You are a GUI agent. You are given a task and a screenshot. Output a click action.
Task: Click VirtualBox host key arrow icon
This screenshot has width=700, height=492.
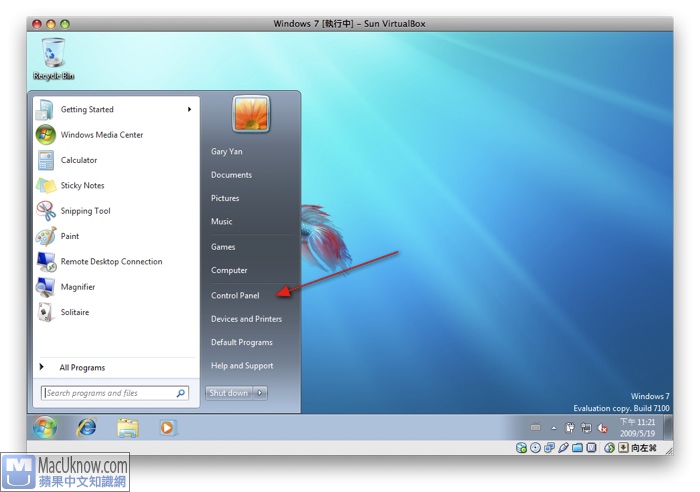click(623, 447)
